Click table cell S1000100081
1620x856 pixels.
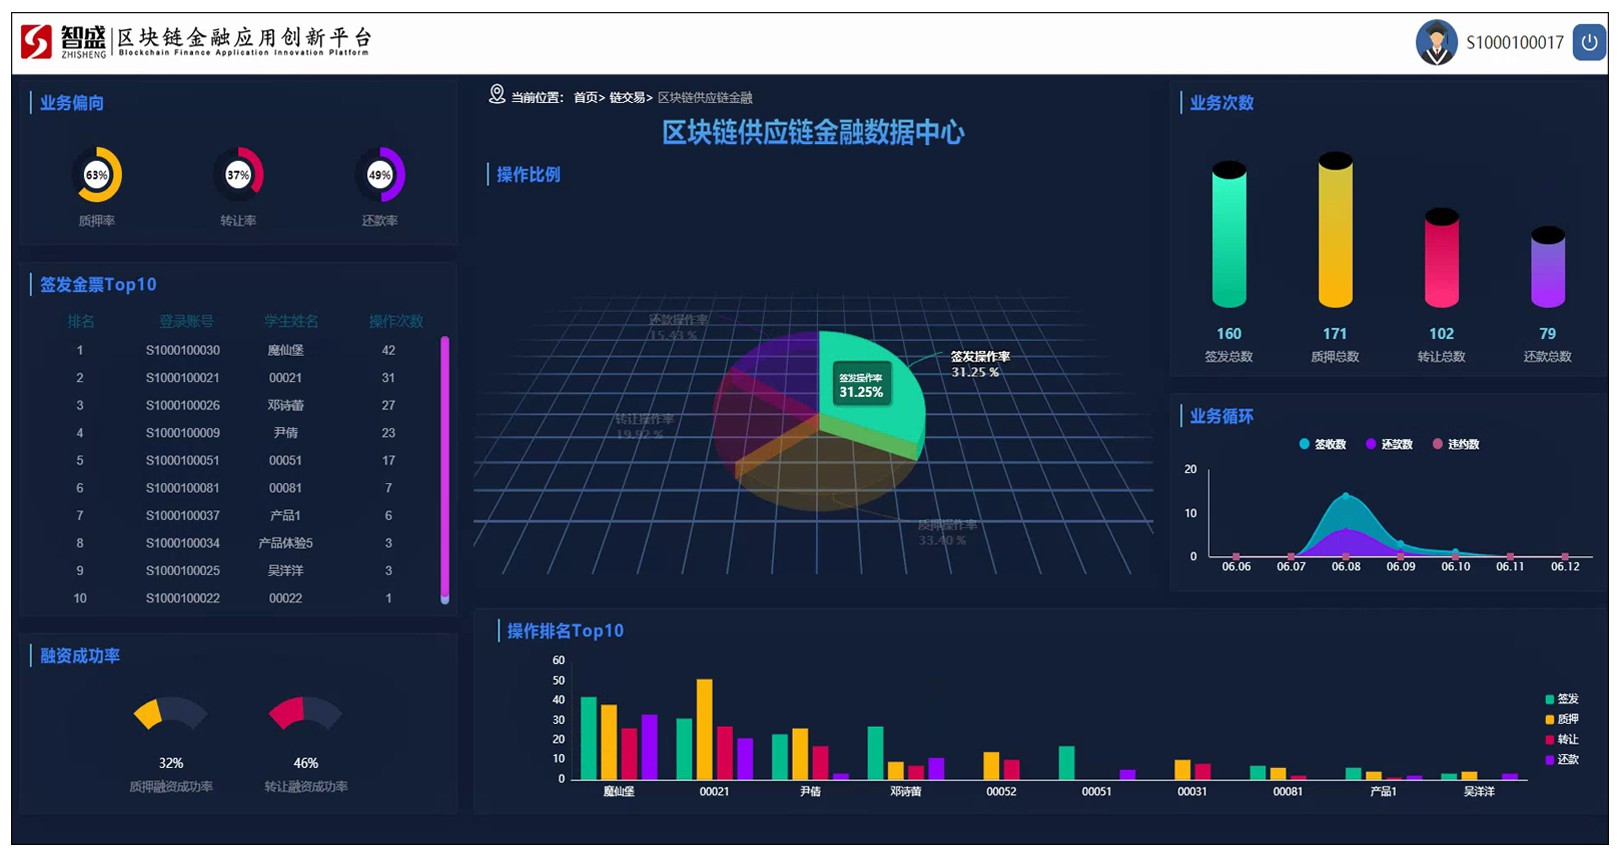[x=183, y=488]
